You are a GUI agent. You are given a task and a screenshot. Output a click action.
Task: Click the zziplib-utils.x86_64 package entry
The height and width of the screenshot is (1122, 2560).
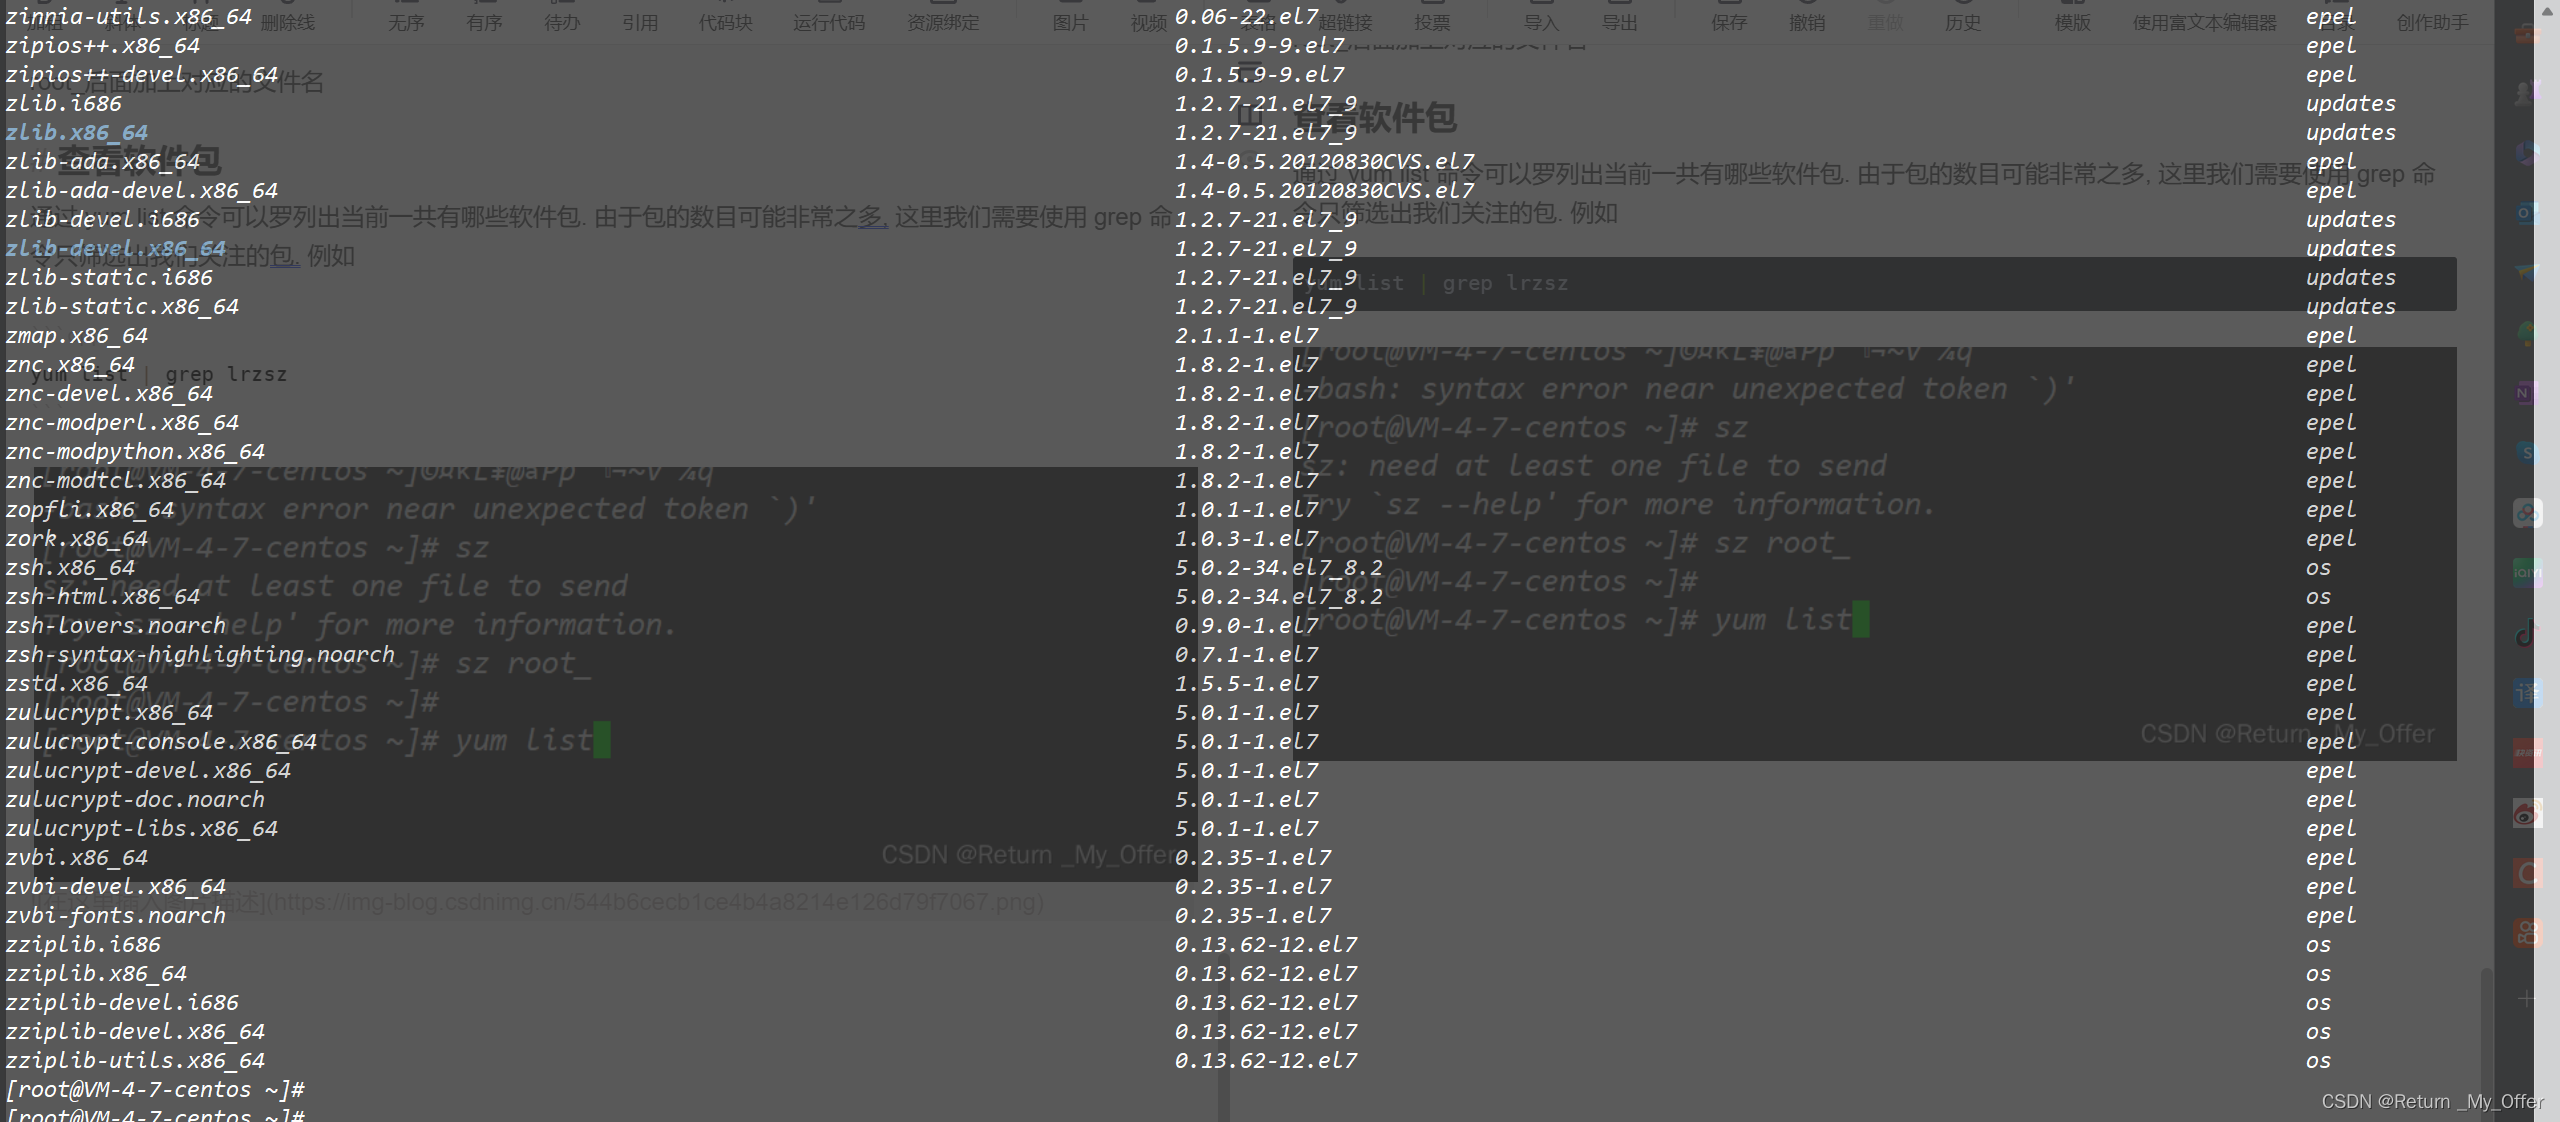(135, 1060)
